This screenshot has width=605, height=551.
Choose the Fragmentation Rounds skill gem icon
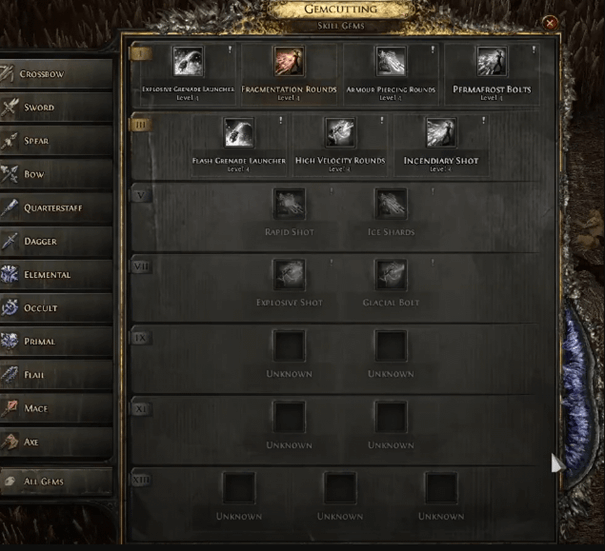tap(289, 62)
